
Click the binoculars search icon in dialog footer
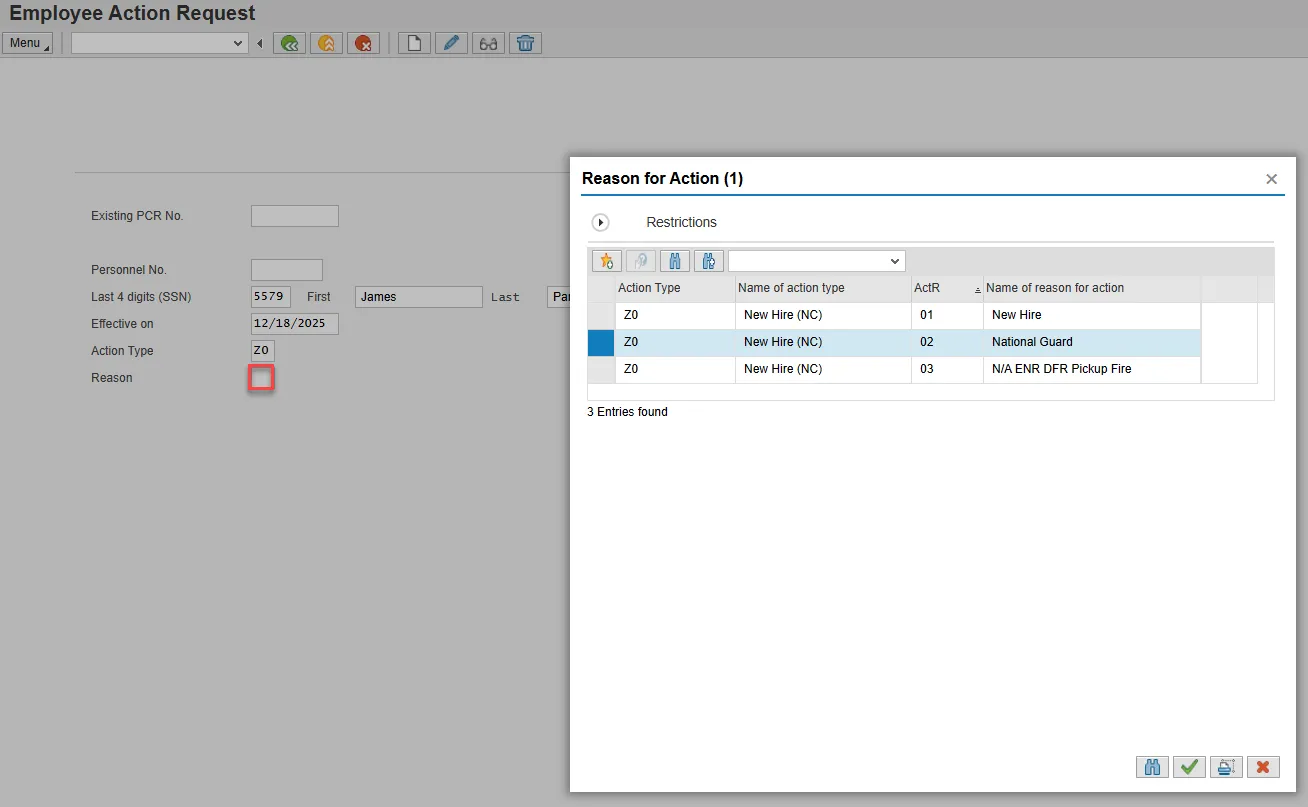point(1152,767)
